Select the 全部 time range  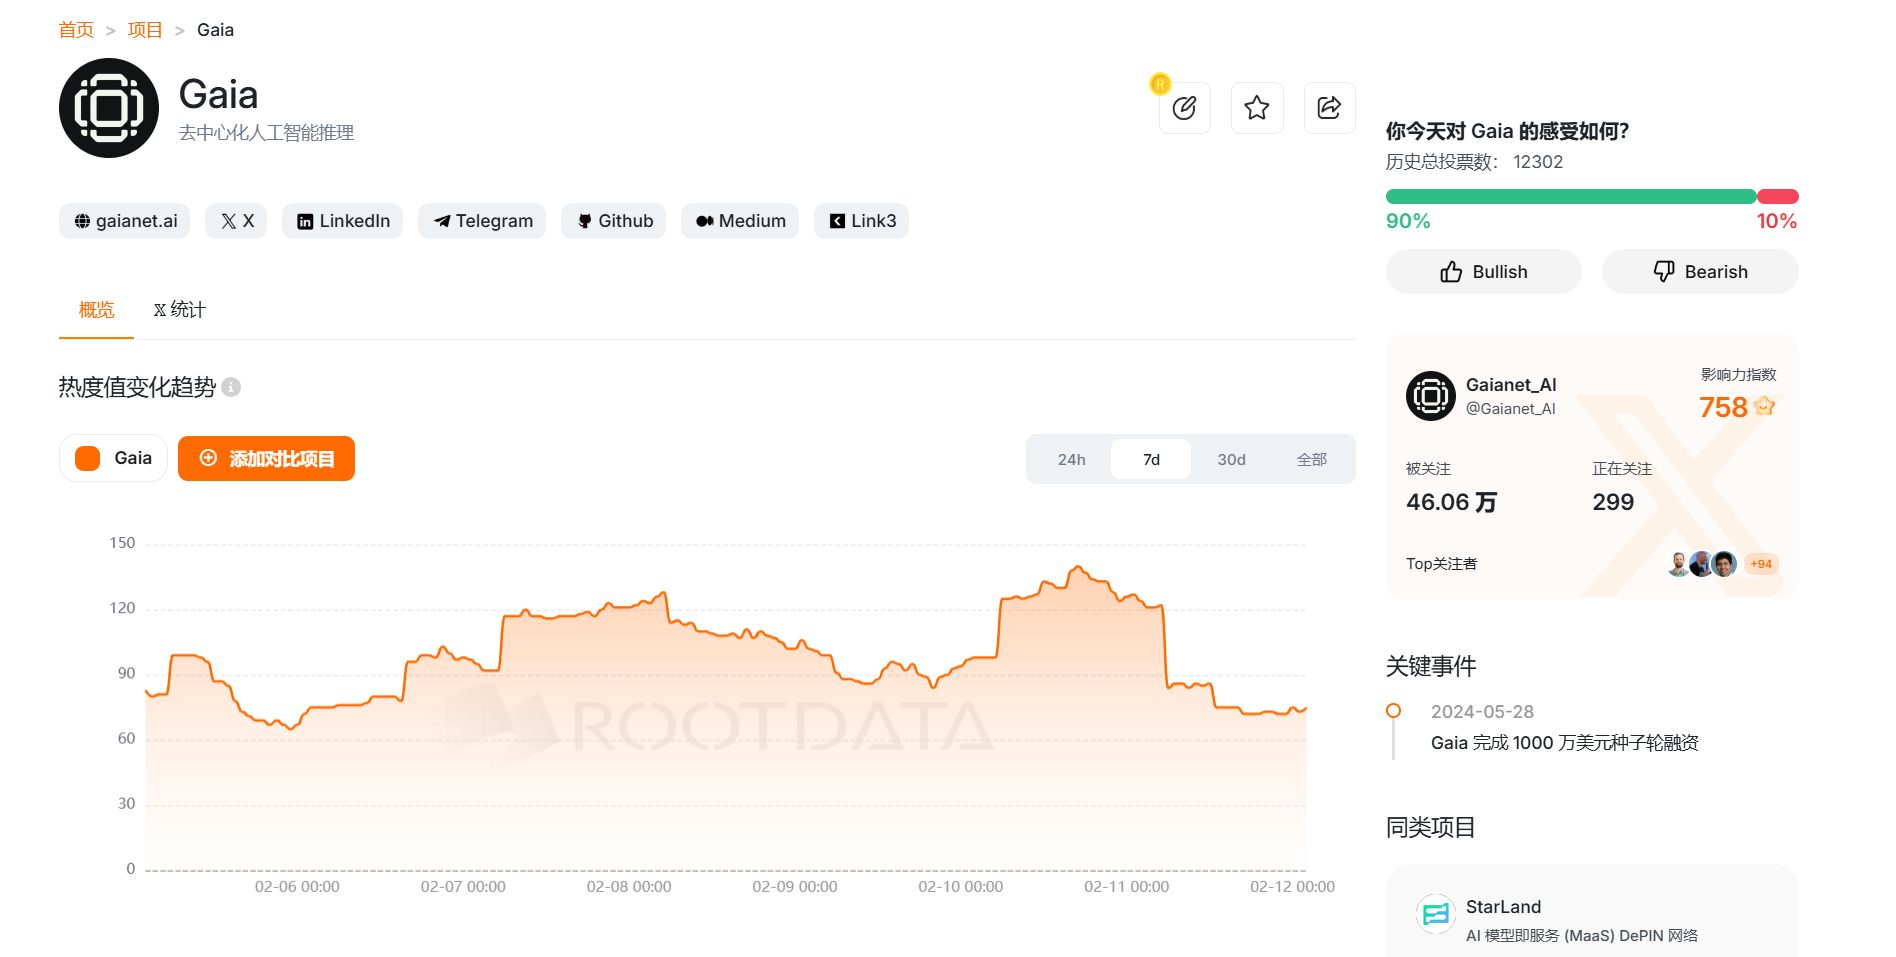(1311, 459)
